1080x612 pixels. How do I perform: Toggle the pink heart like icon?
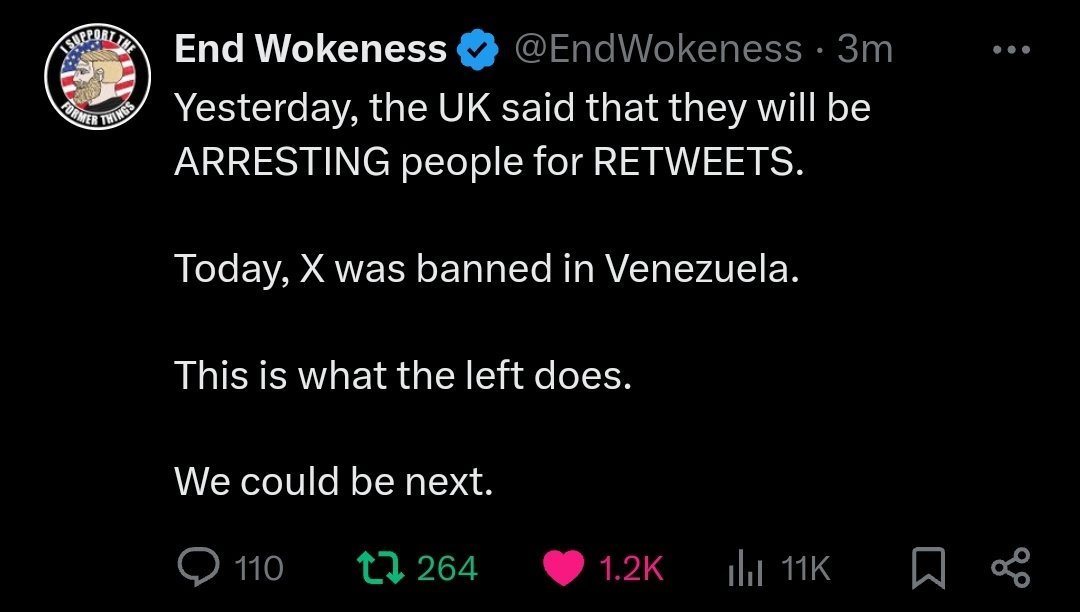pyautogui.click(x=564, y=568)
